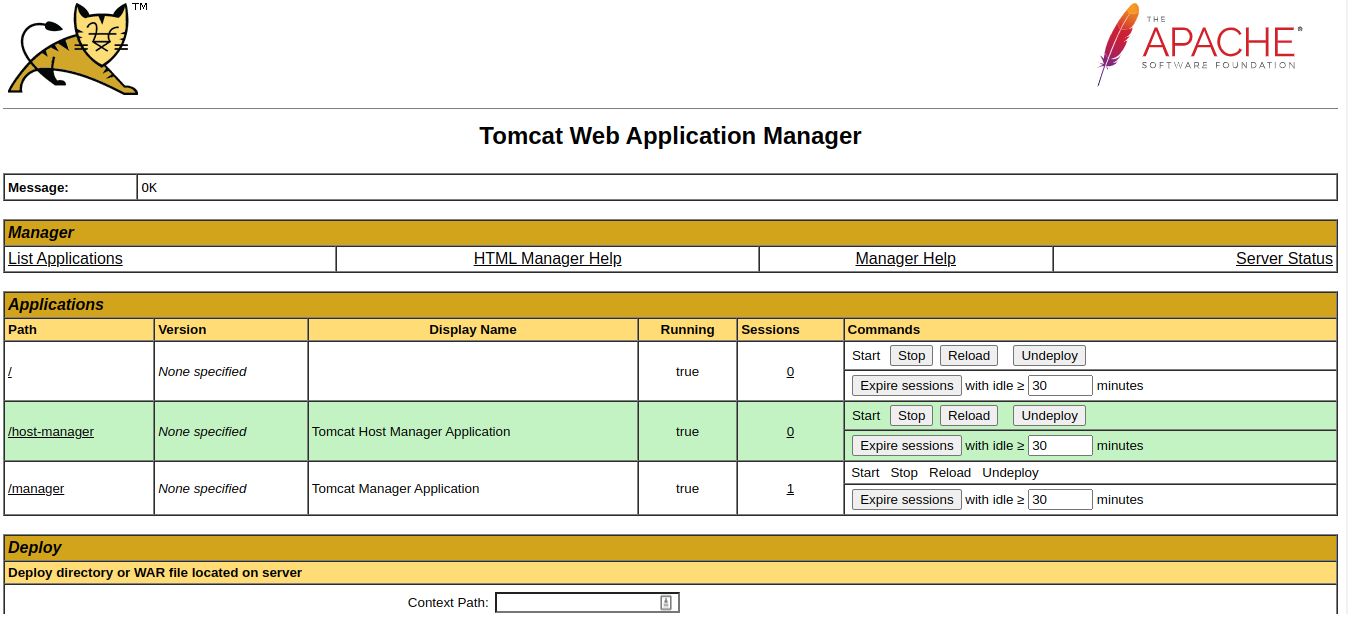Reload the /host-manager application

[968, 415]
